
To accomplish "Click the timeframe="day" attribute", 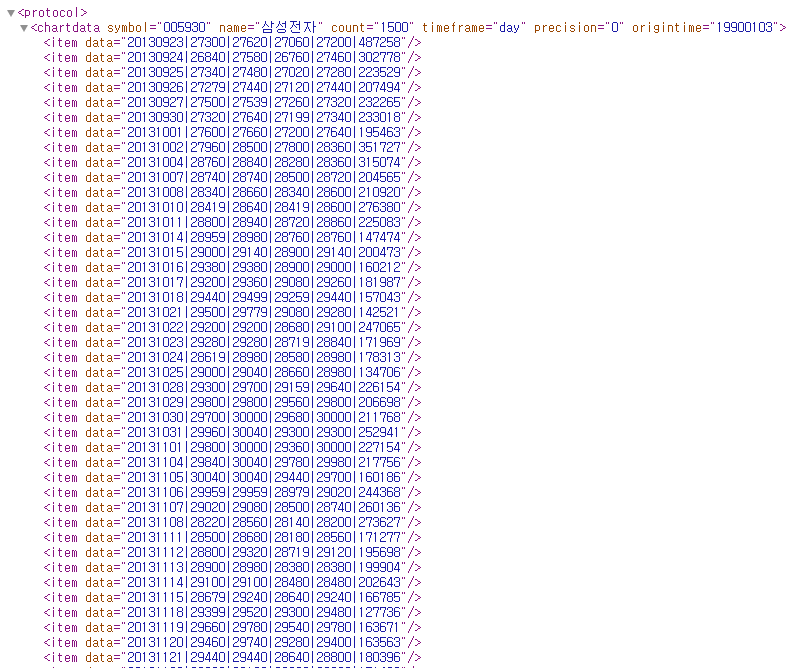I will (474, 28).
